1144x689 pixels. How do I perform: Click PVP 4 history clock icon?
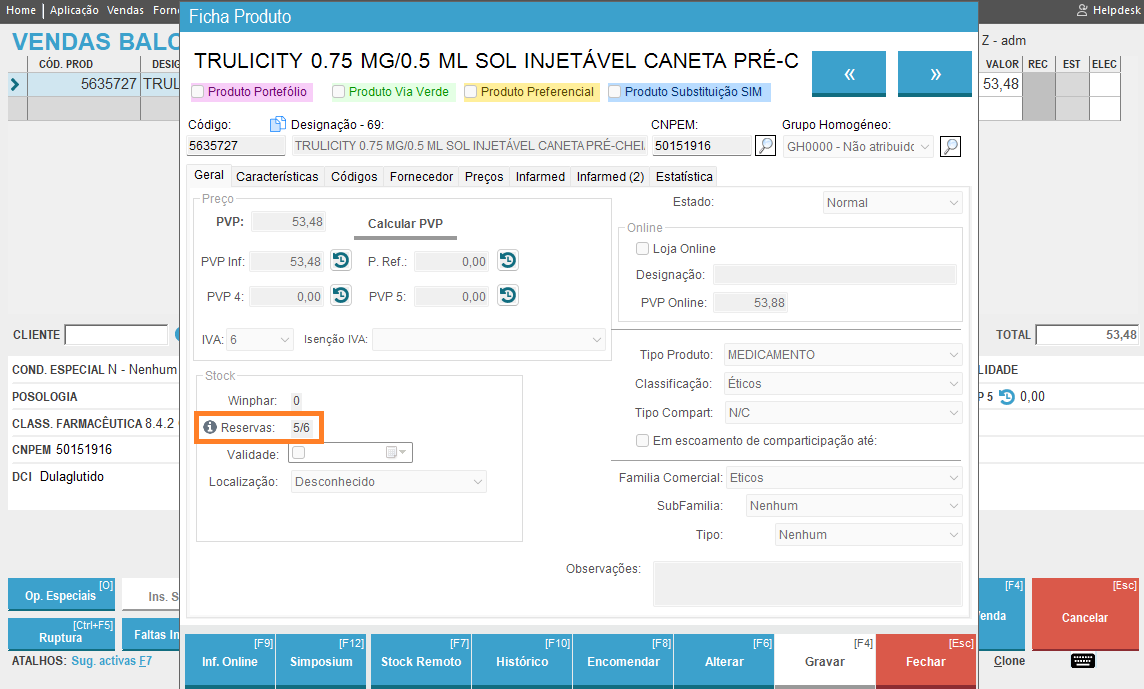(x=341, y=295)
